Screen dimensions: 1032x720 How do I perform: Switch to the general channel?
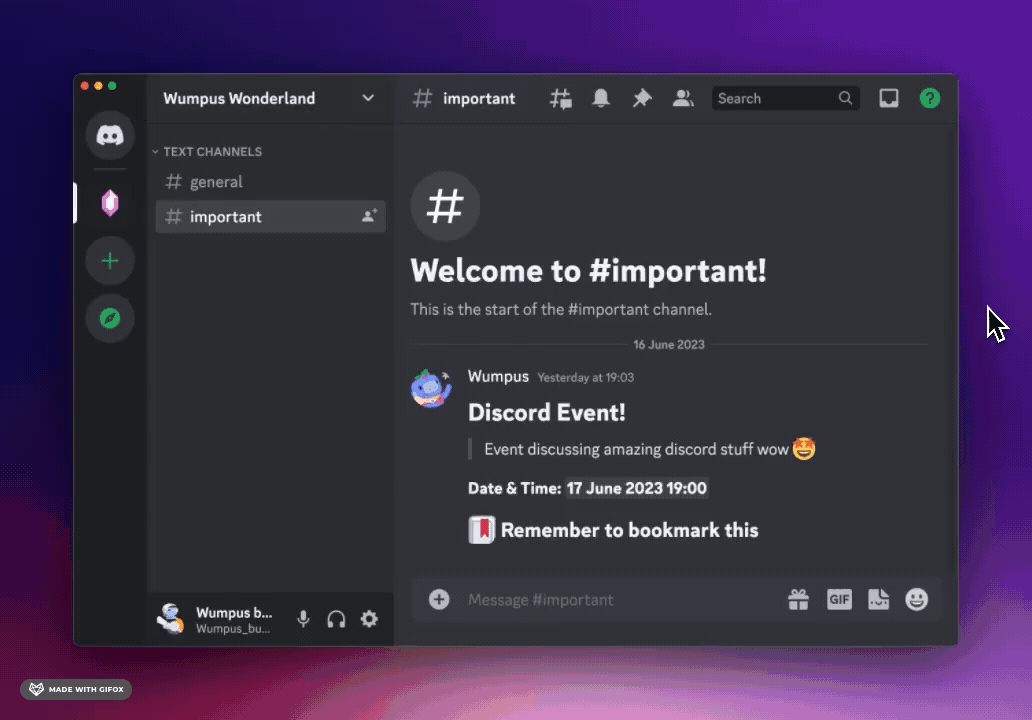[x=216, y=182]
